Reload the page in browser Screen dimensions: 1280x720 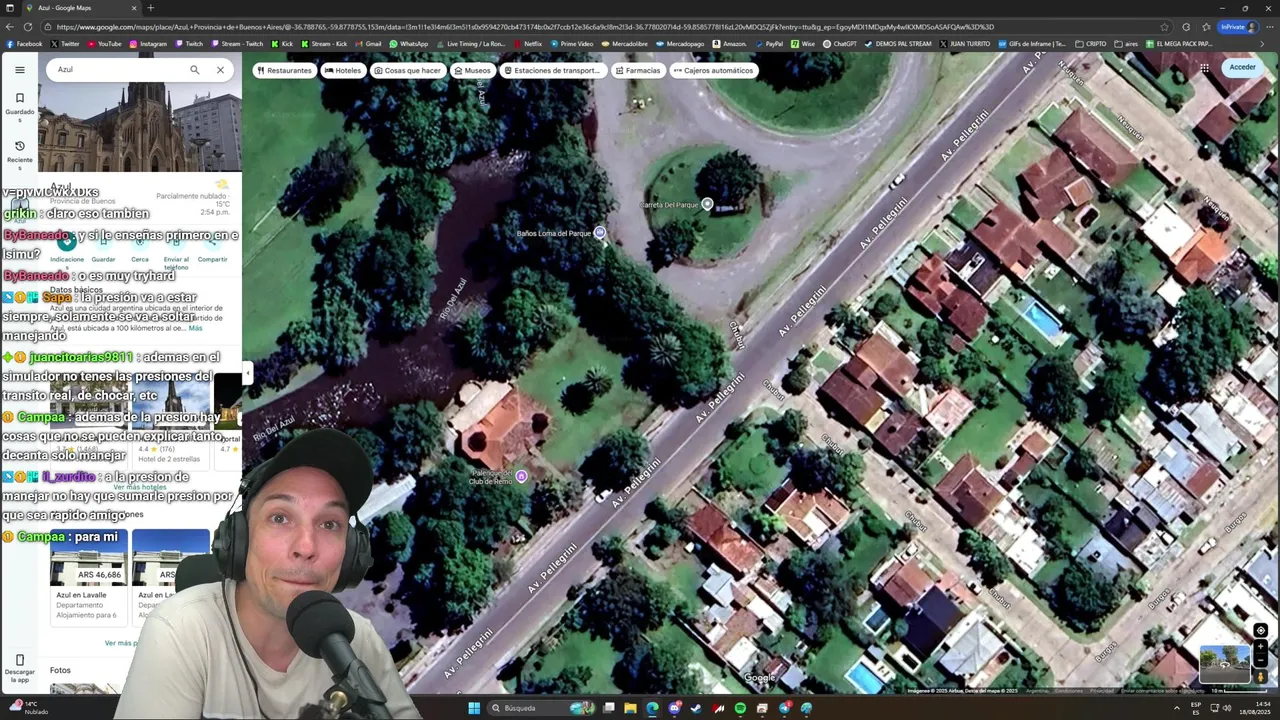pos(30,27)
